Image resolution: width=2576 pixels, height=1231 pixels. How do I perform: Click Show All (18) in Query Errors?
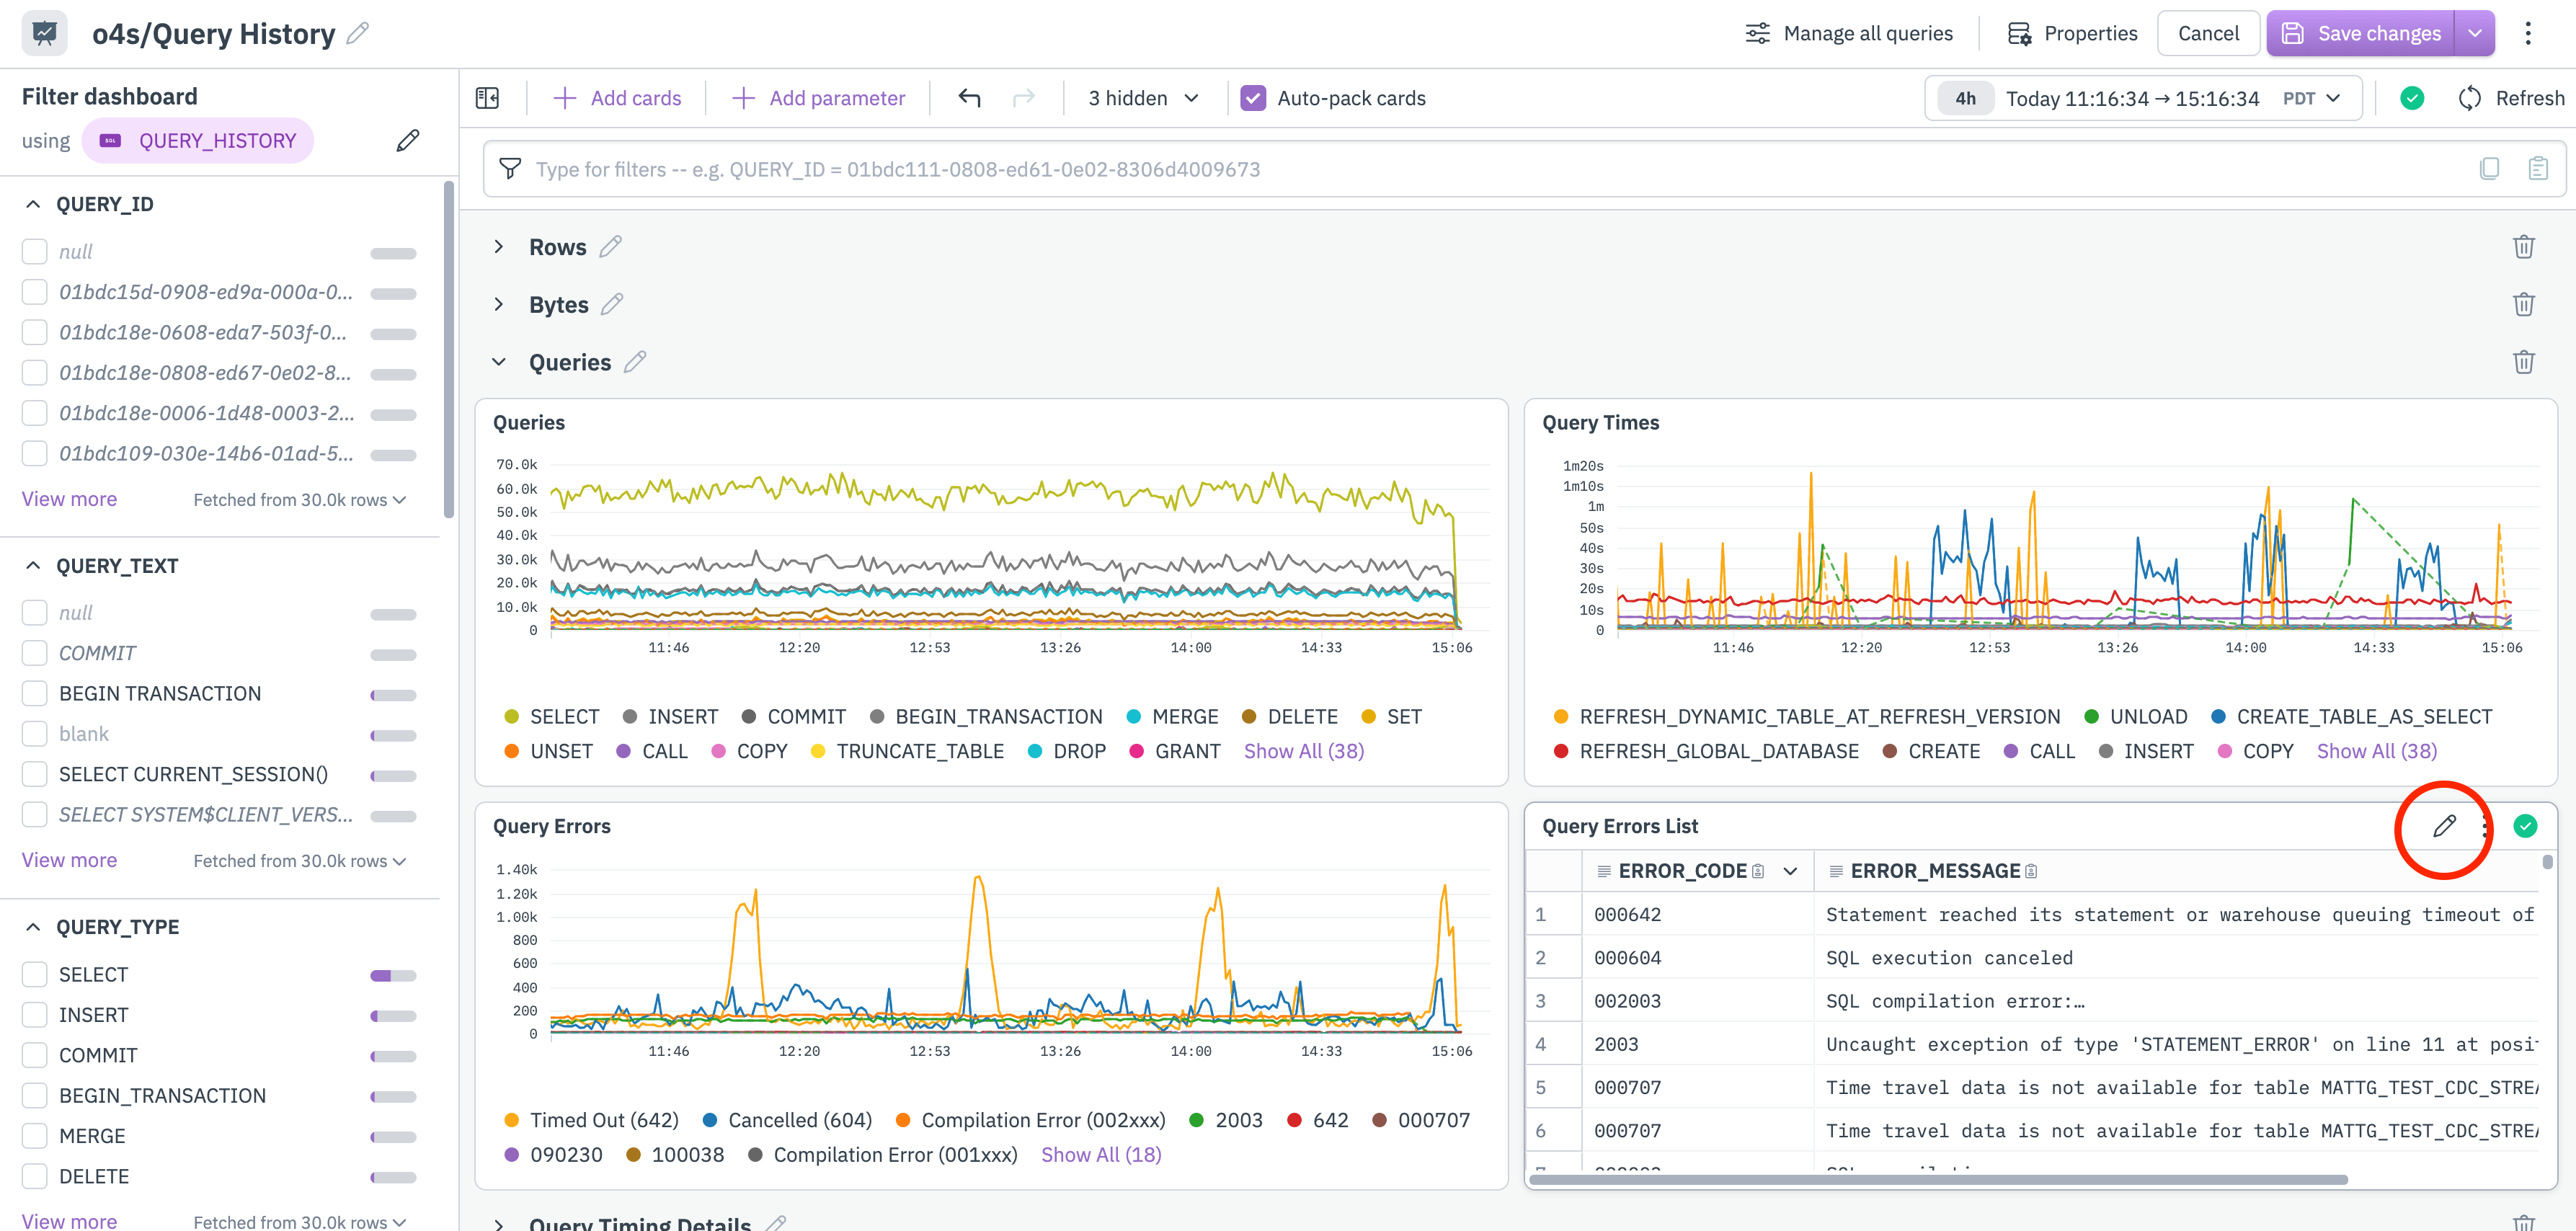pyautogui.click(x=1100, y=1154)
